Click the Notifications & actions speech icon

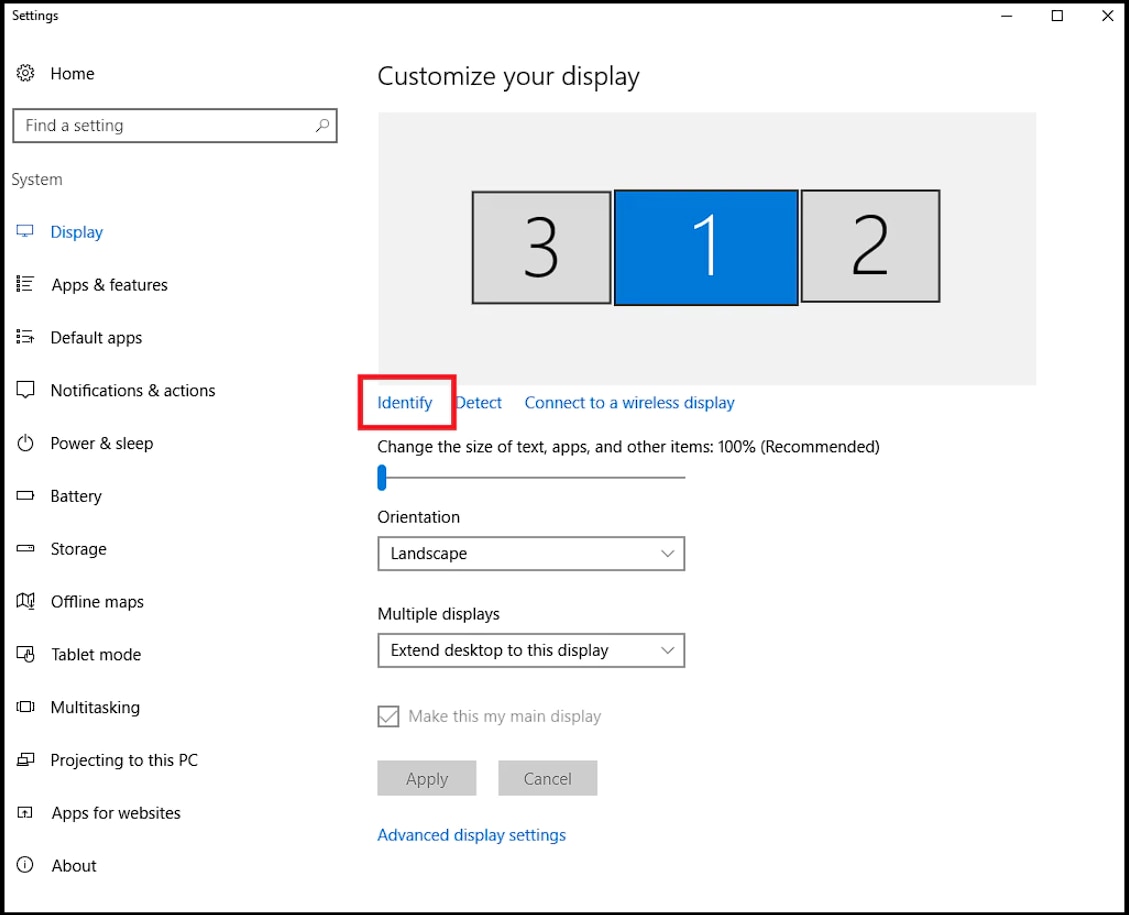click(25, 389)
